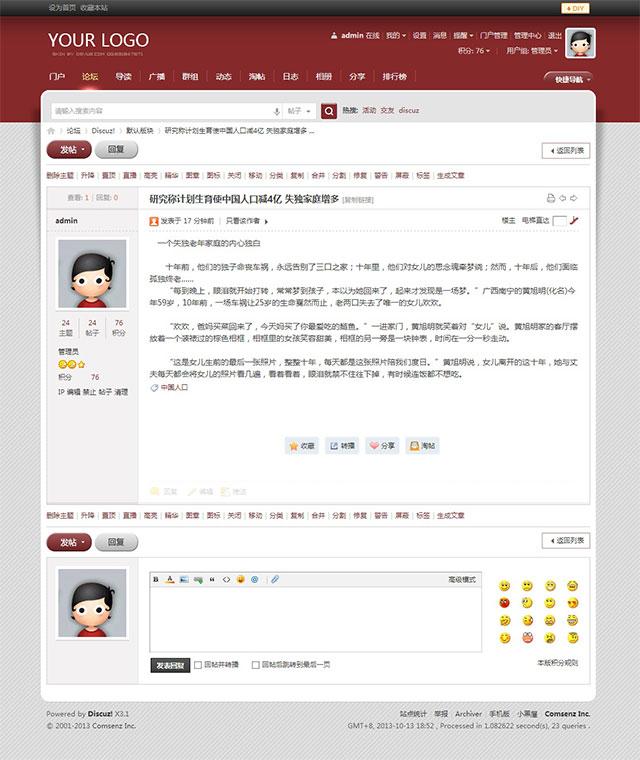Click the microphone icon in search box

pyautogui.click(x=276, y=111)
